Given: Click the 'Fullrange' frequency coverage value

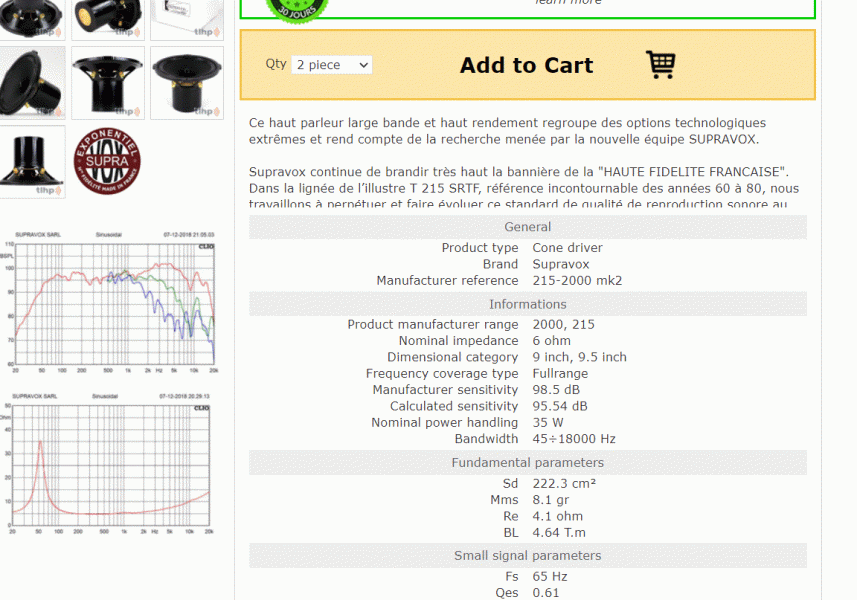Looking at the screenshot, I should (x=560, y=373).
